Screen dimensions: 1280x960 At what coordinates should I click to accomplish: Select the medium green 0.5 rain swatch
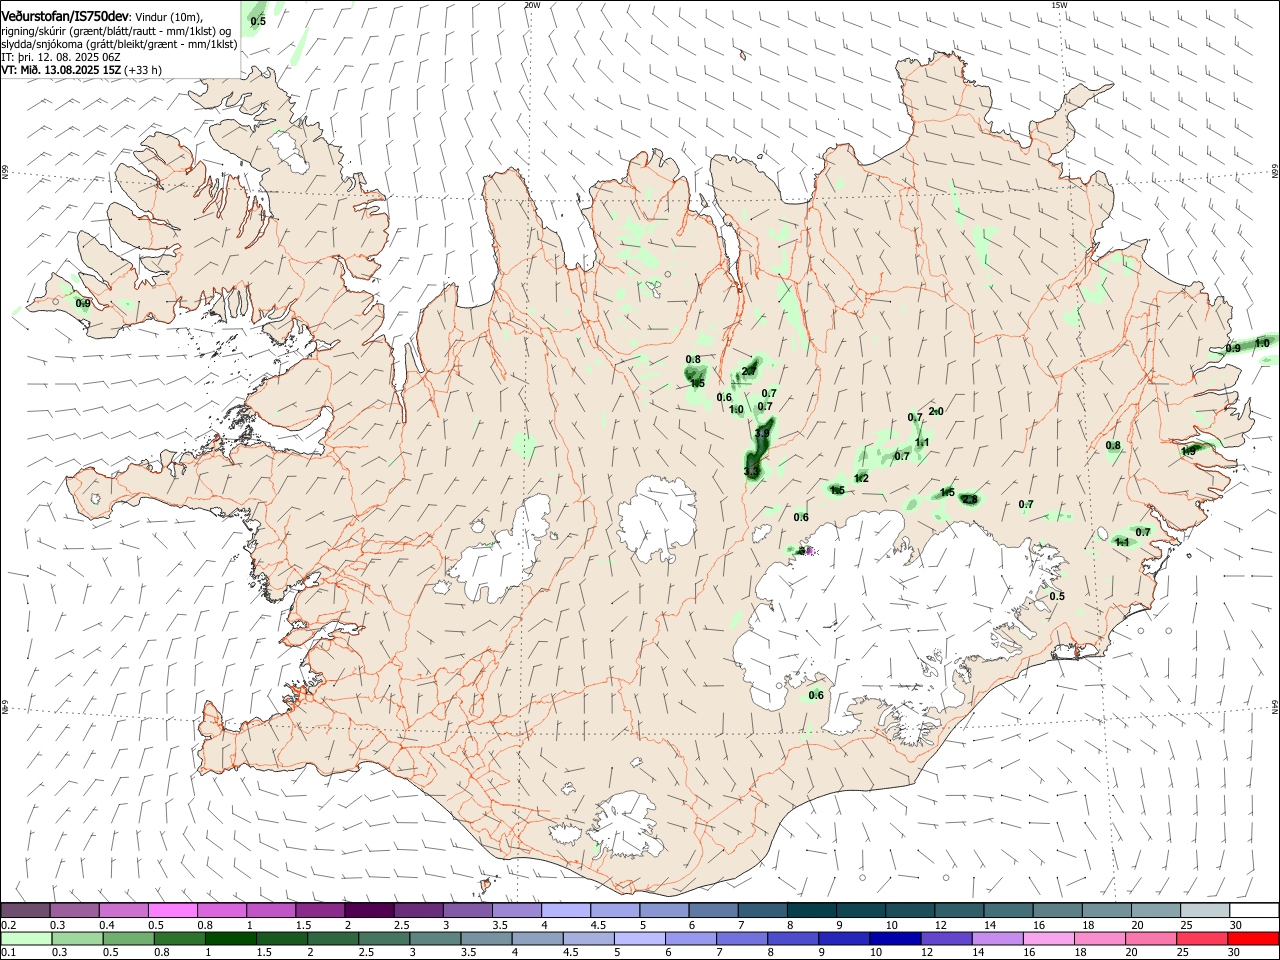tap(128, 938)
